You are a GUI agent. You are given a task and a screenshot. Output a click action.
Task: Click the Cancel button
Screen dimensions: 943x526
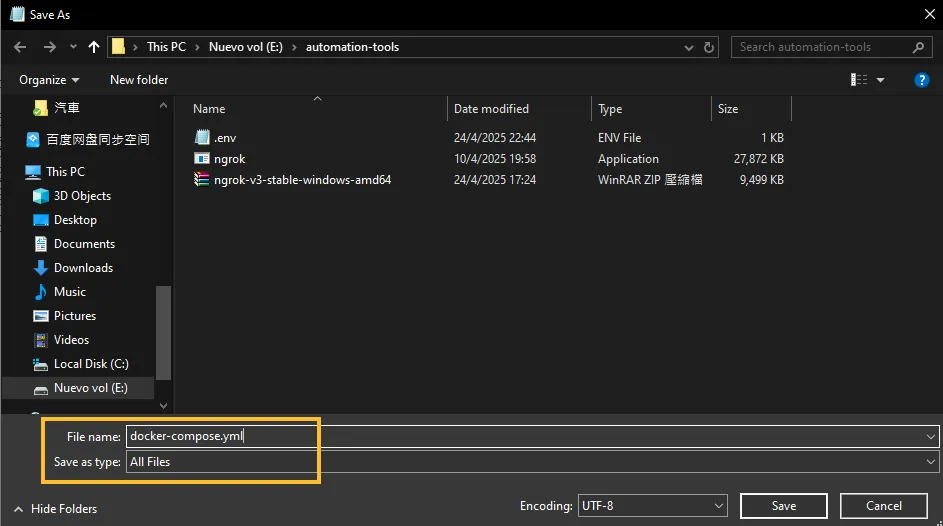(x=883, y=506)
